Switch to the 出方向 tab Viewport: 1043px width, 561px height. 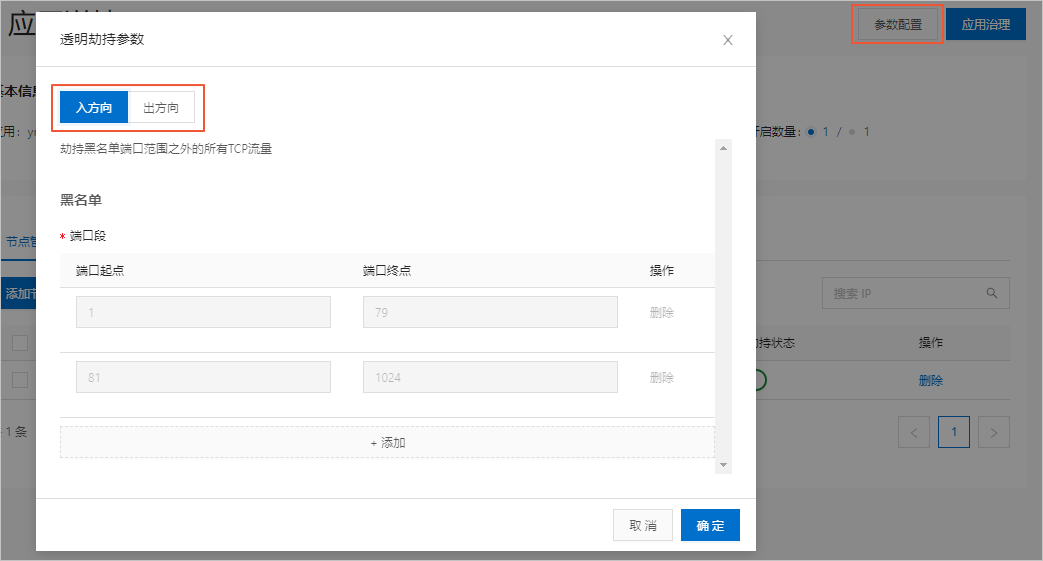(x=161, y=108)
